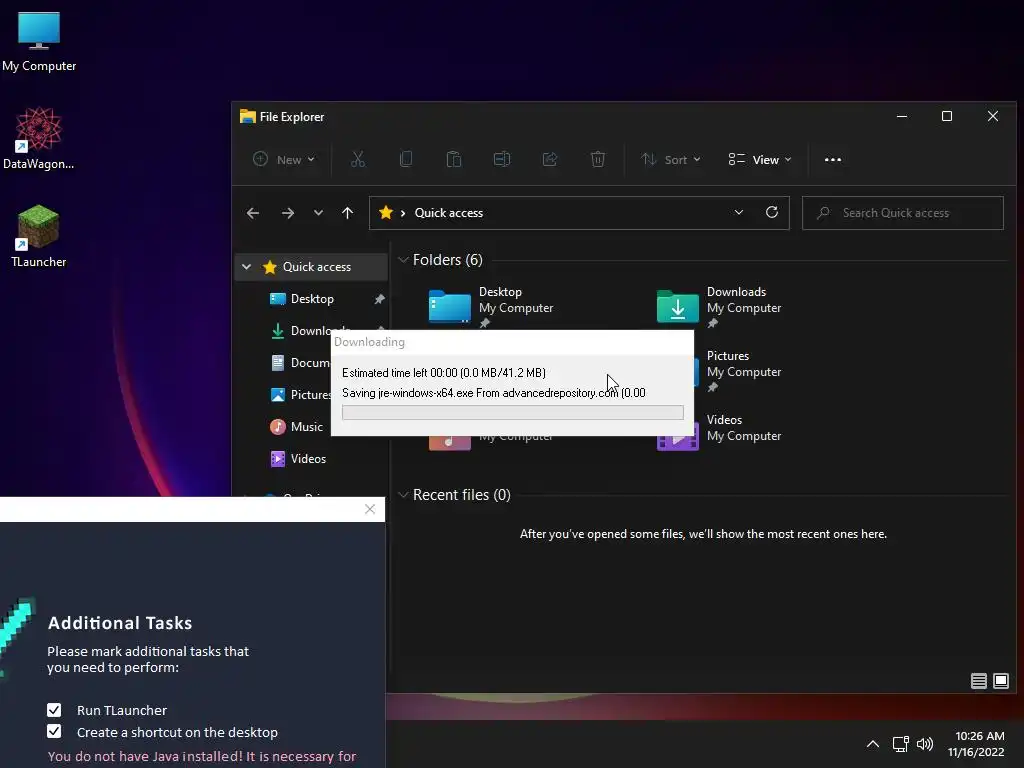Close the TLauncher installer window
The image size is (1024, 768).
(x=370, y=509)
